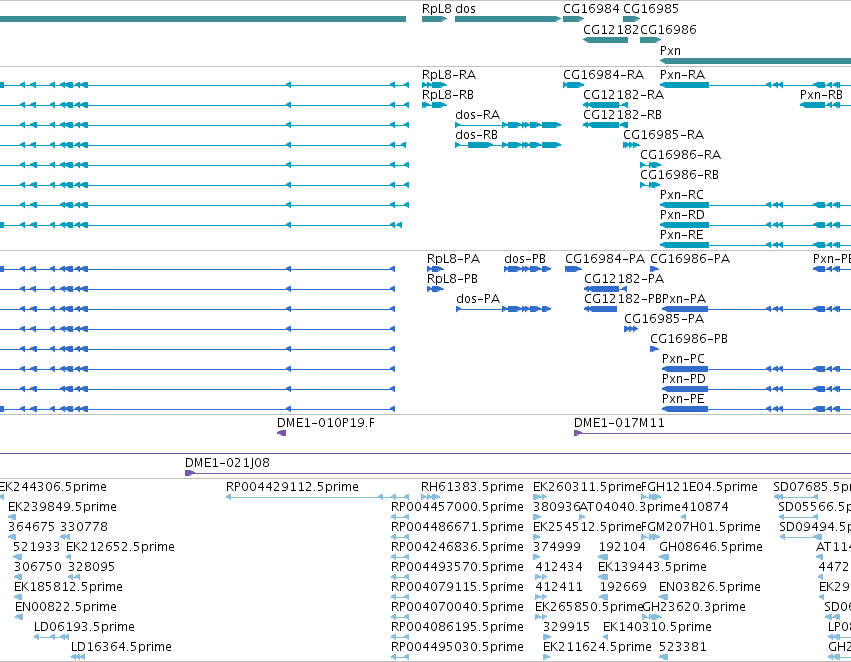Click the Pxn-PE protein label
The image size is (851, 662).
(683, 400)
